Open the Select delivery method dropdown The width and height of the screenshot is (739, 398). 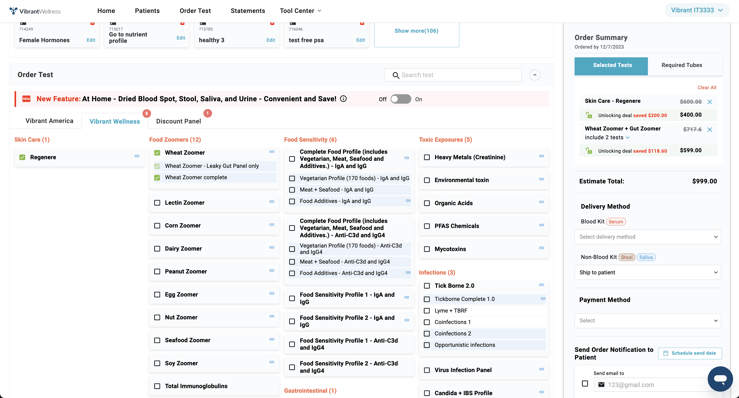point(648,237)
